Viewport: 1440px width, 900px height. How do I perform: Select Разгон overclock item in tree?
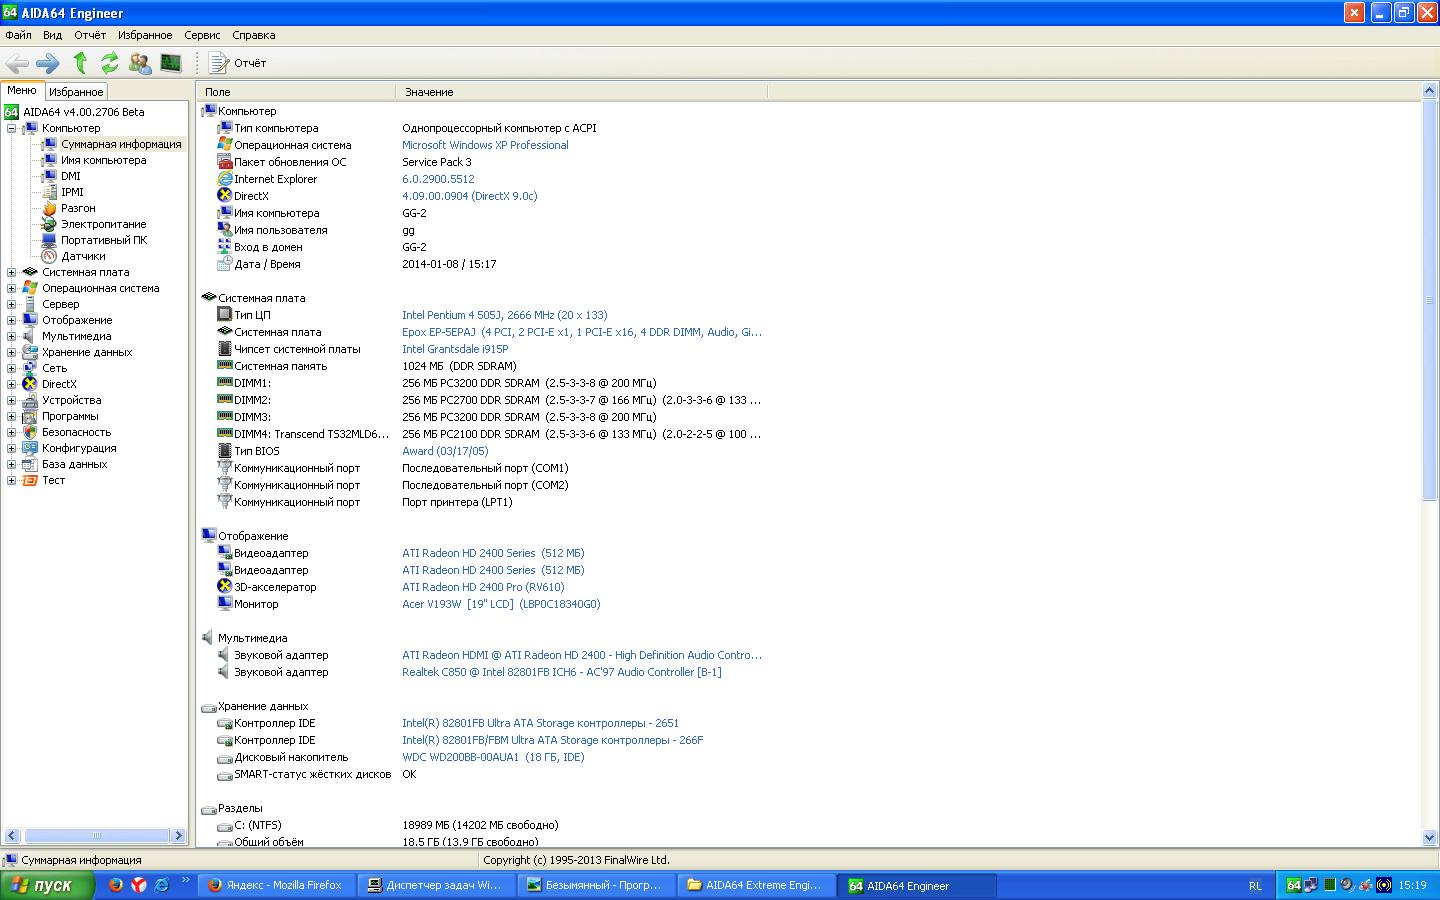click(78, 208)
